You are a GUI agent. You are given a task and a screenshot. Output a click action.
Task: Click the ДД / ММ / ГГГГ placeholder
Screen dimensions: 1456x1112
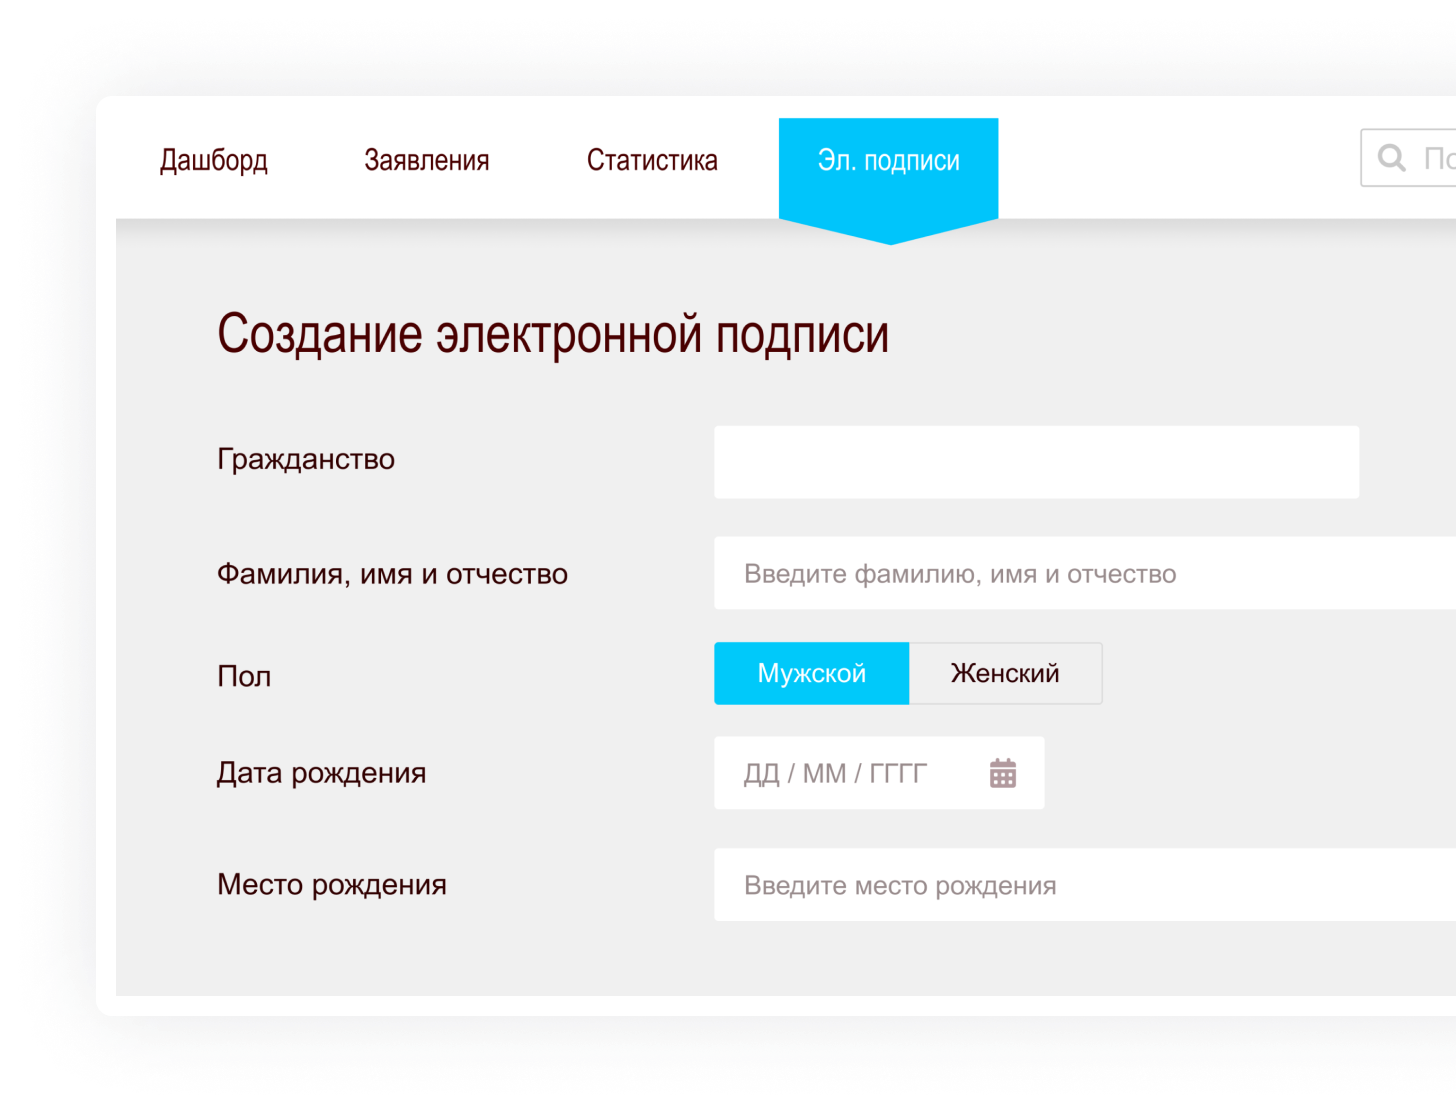point(833,772)
